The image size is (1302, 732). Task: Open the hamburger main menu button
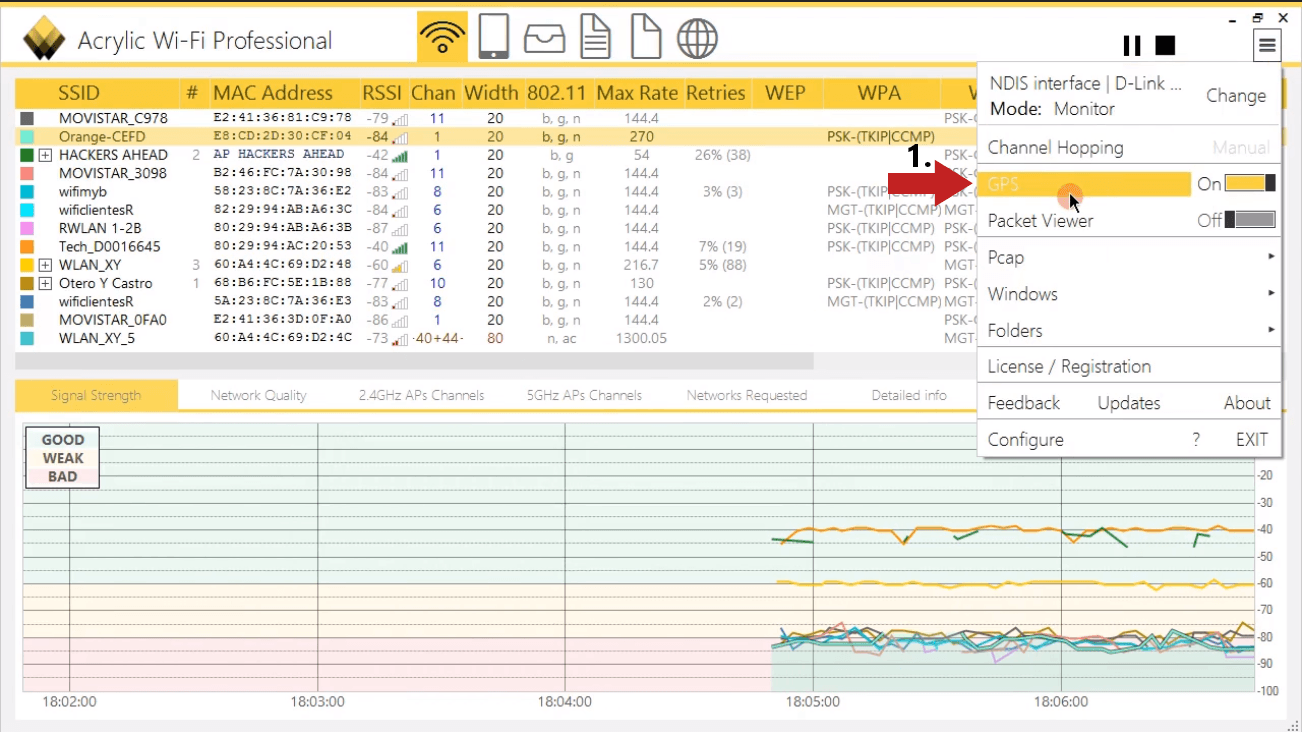coord(1267,45)
